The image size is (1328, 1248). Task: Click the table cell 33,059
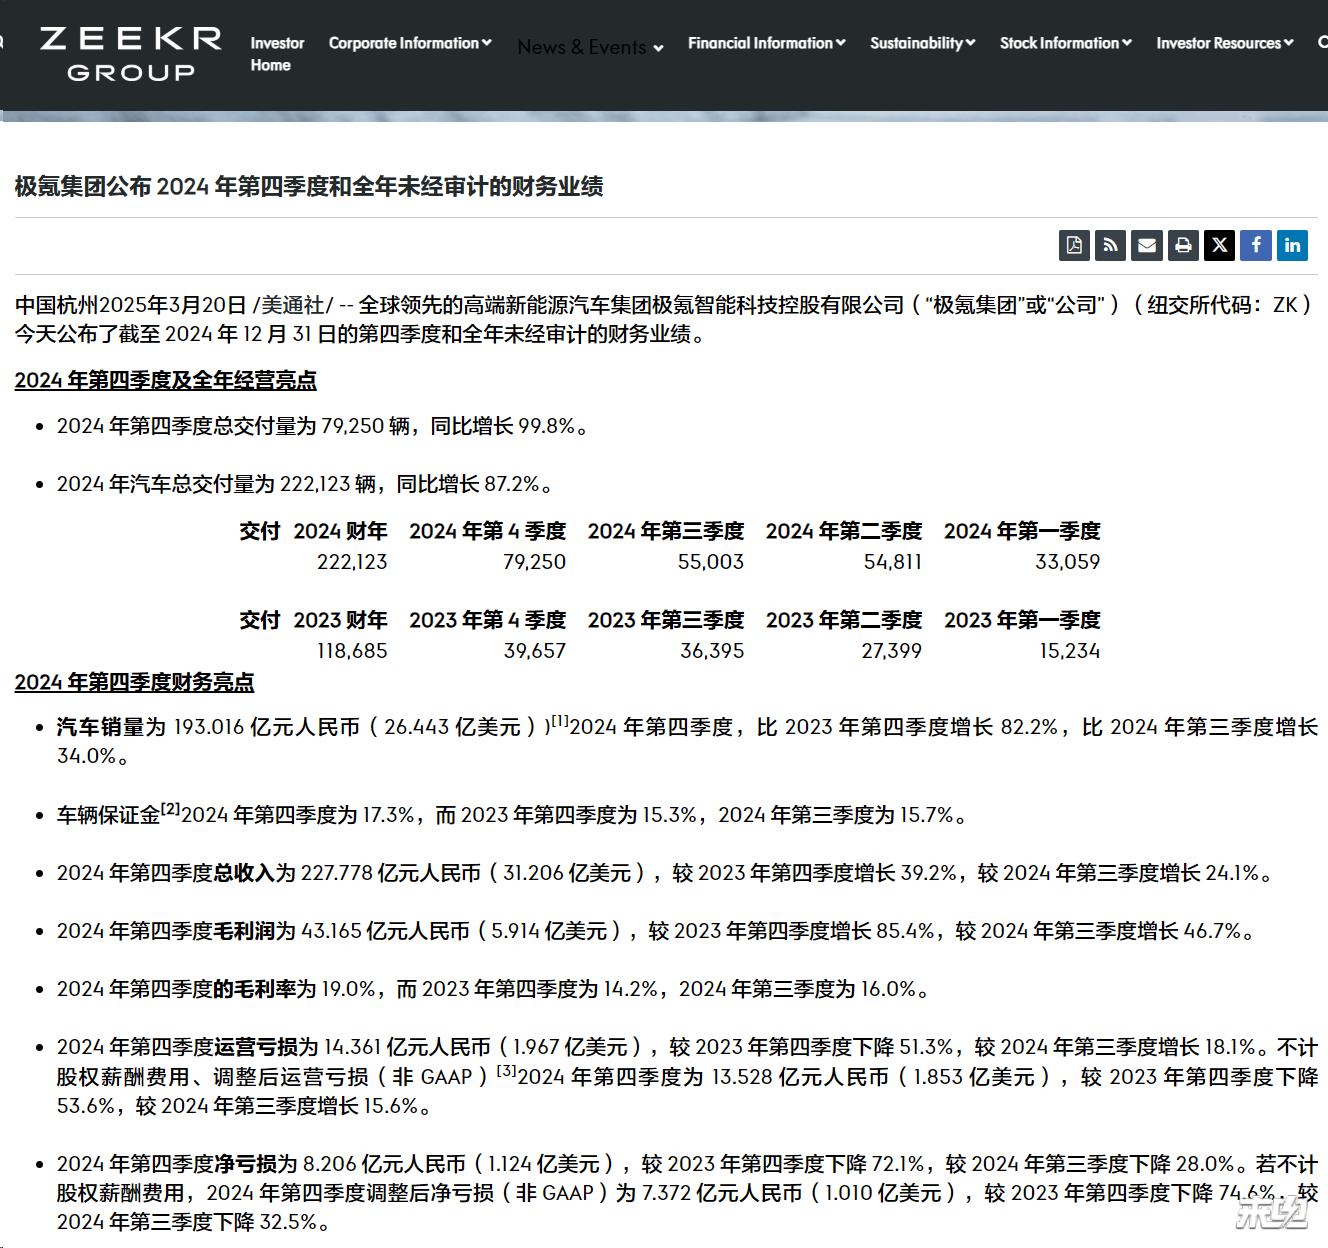click(x=1067, y=562)
